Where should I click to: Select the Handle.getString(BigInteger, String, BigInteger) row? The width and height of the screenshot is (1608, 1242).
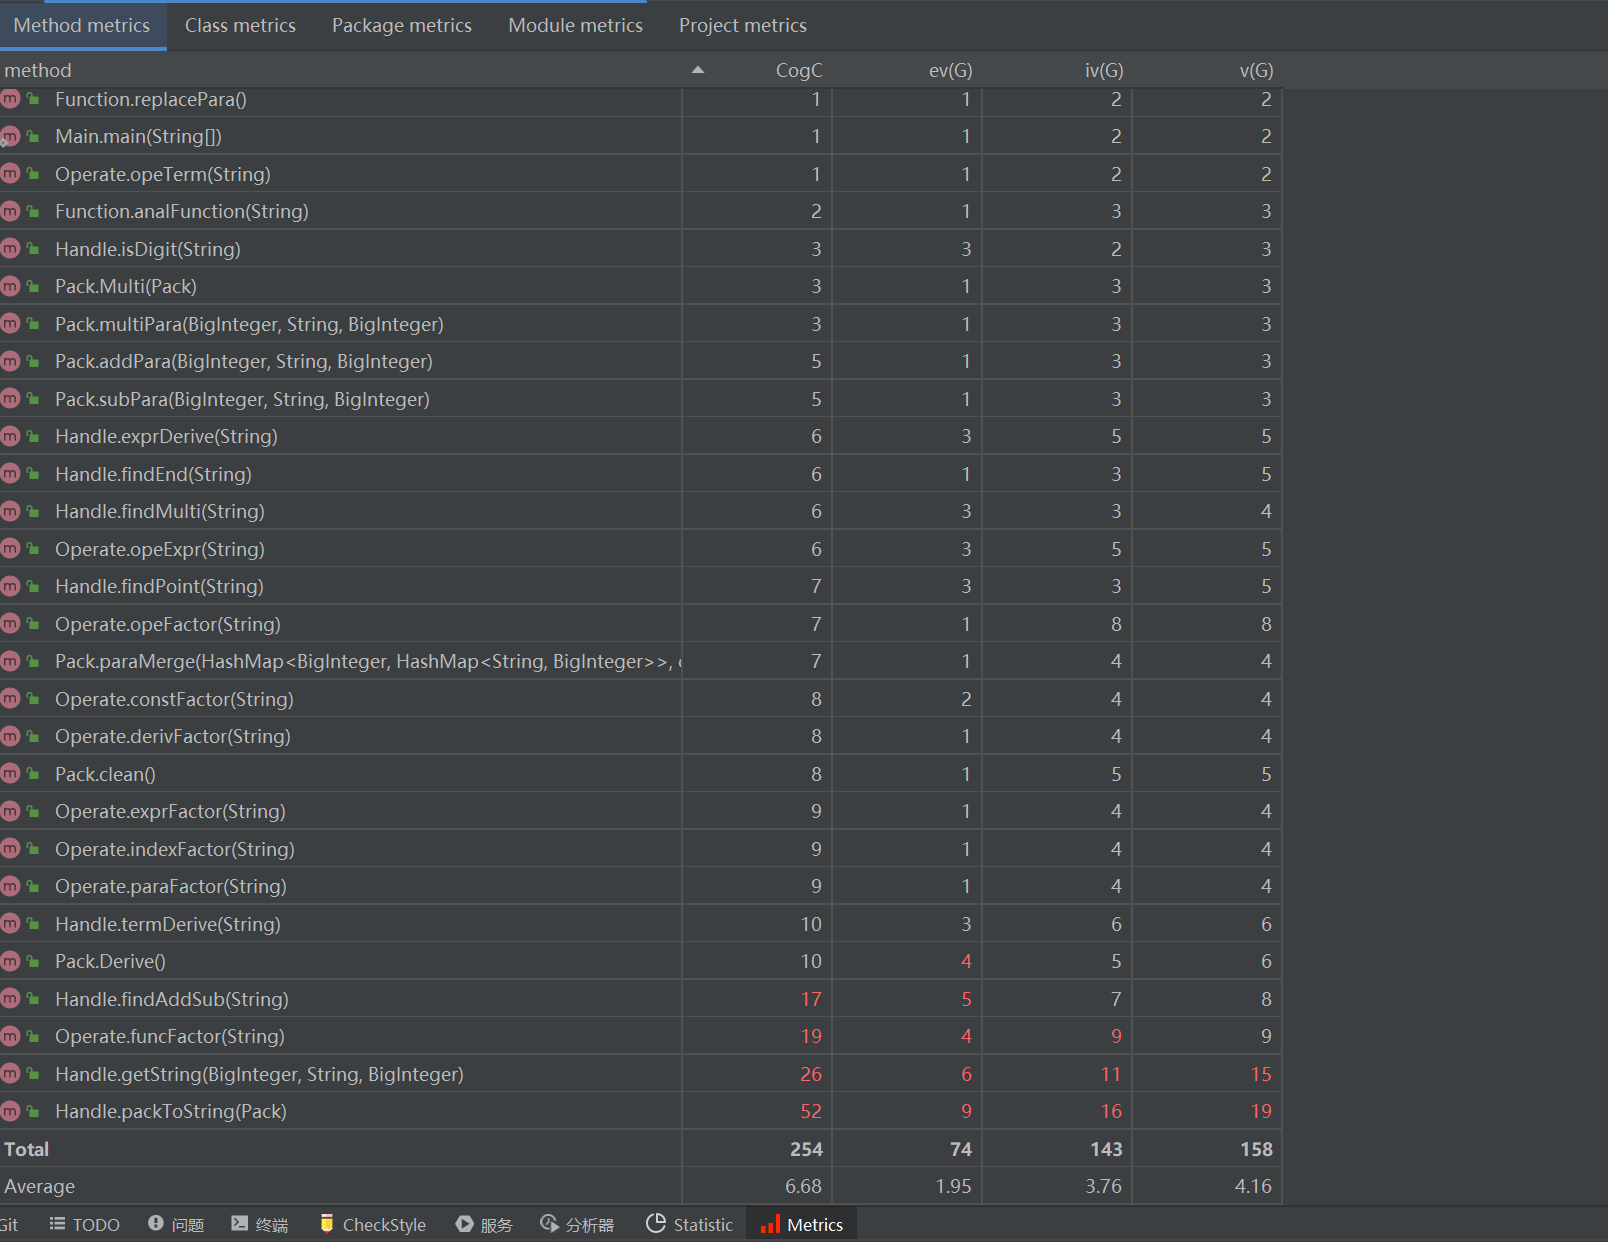click(640, 1074)
